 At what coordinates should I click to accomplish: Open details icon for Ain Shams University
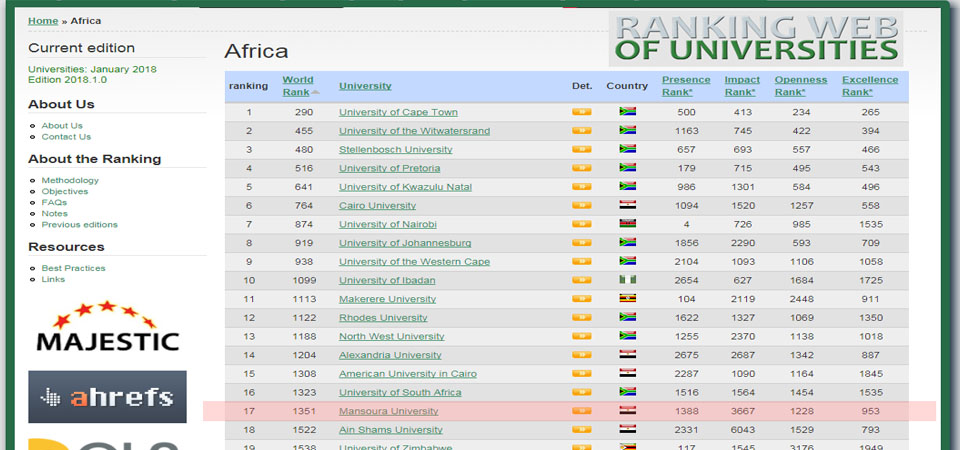[x=582, y=429]
